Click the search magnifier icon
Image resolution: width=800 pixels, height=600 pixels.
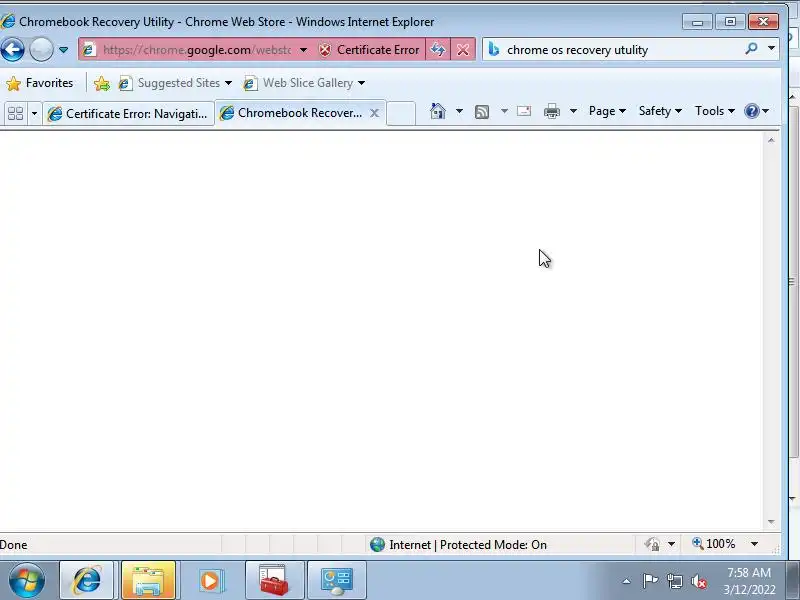click(751, 49)
